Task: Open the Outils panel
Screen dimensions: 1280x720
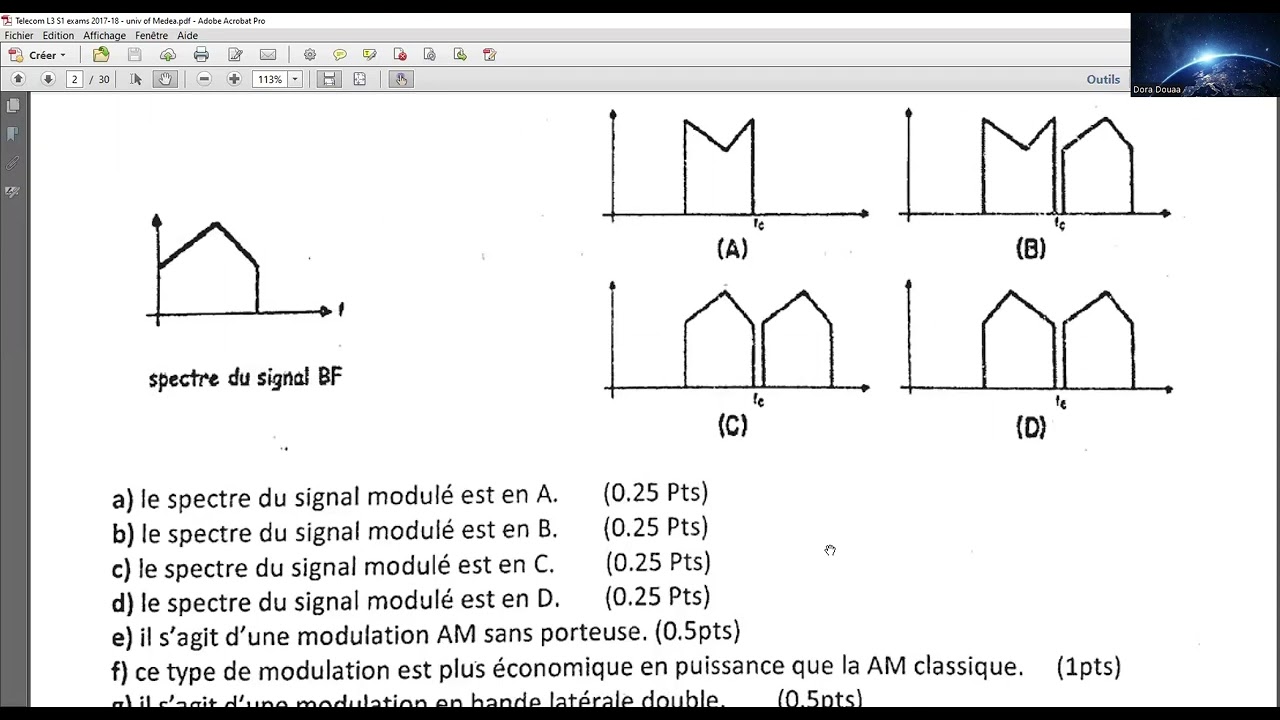Action: pos(1103,79)
